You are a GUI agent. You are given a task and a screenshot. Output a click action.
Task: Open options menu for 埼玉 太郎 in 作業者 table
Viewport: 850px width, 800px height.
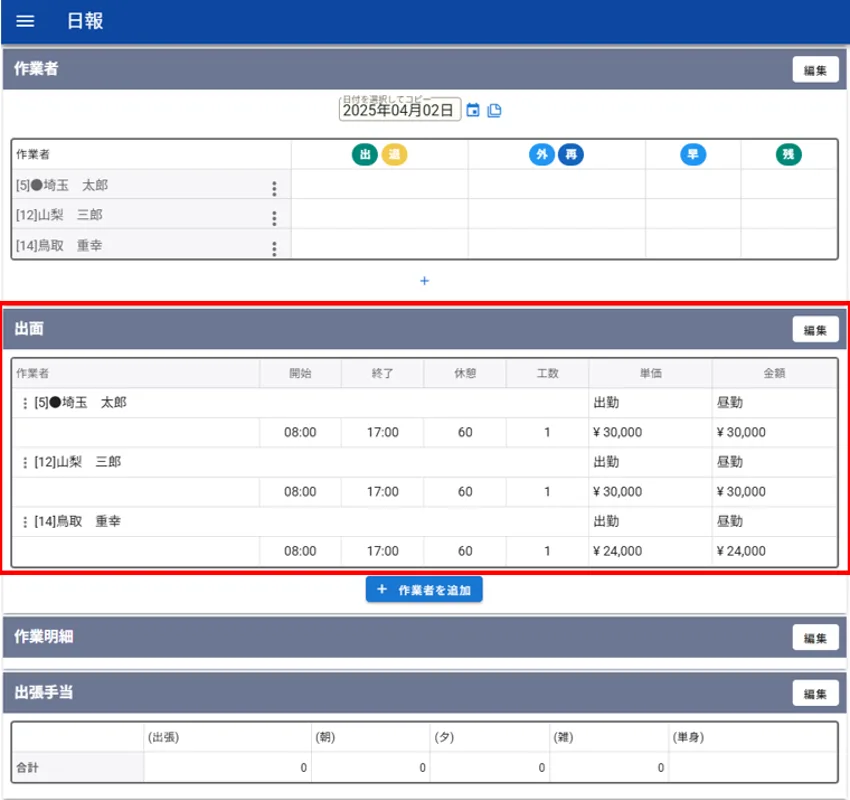pos(274,189)
